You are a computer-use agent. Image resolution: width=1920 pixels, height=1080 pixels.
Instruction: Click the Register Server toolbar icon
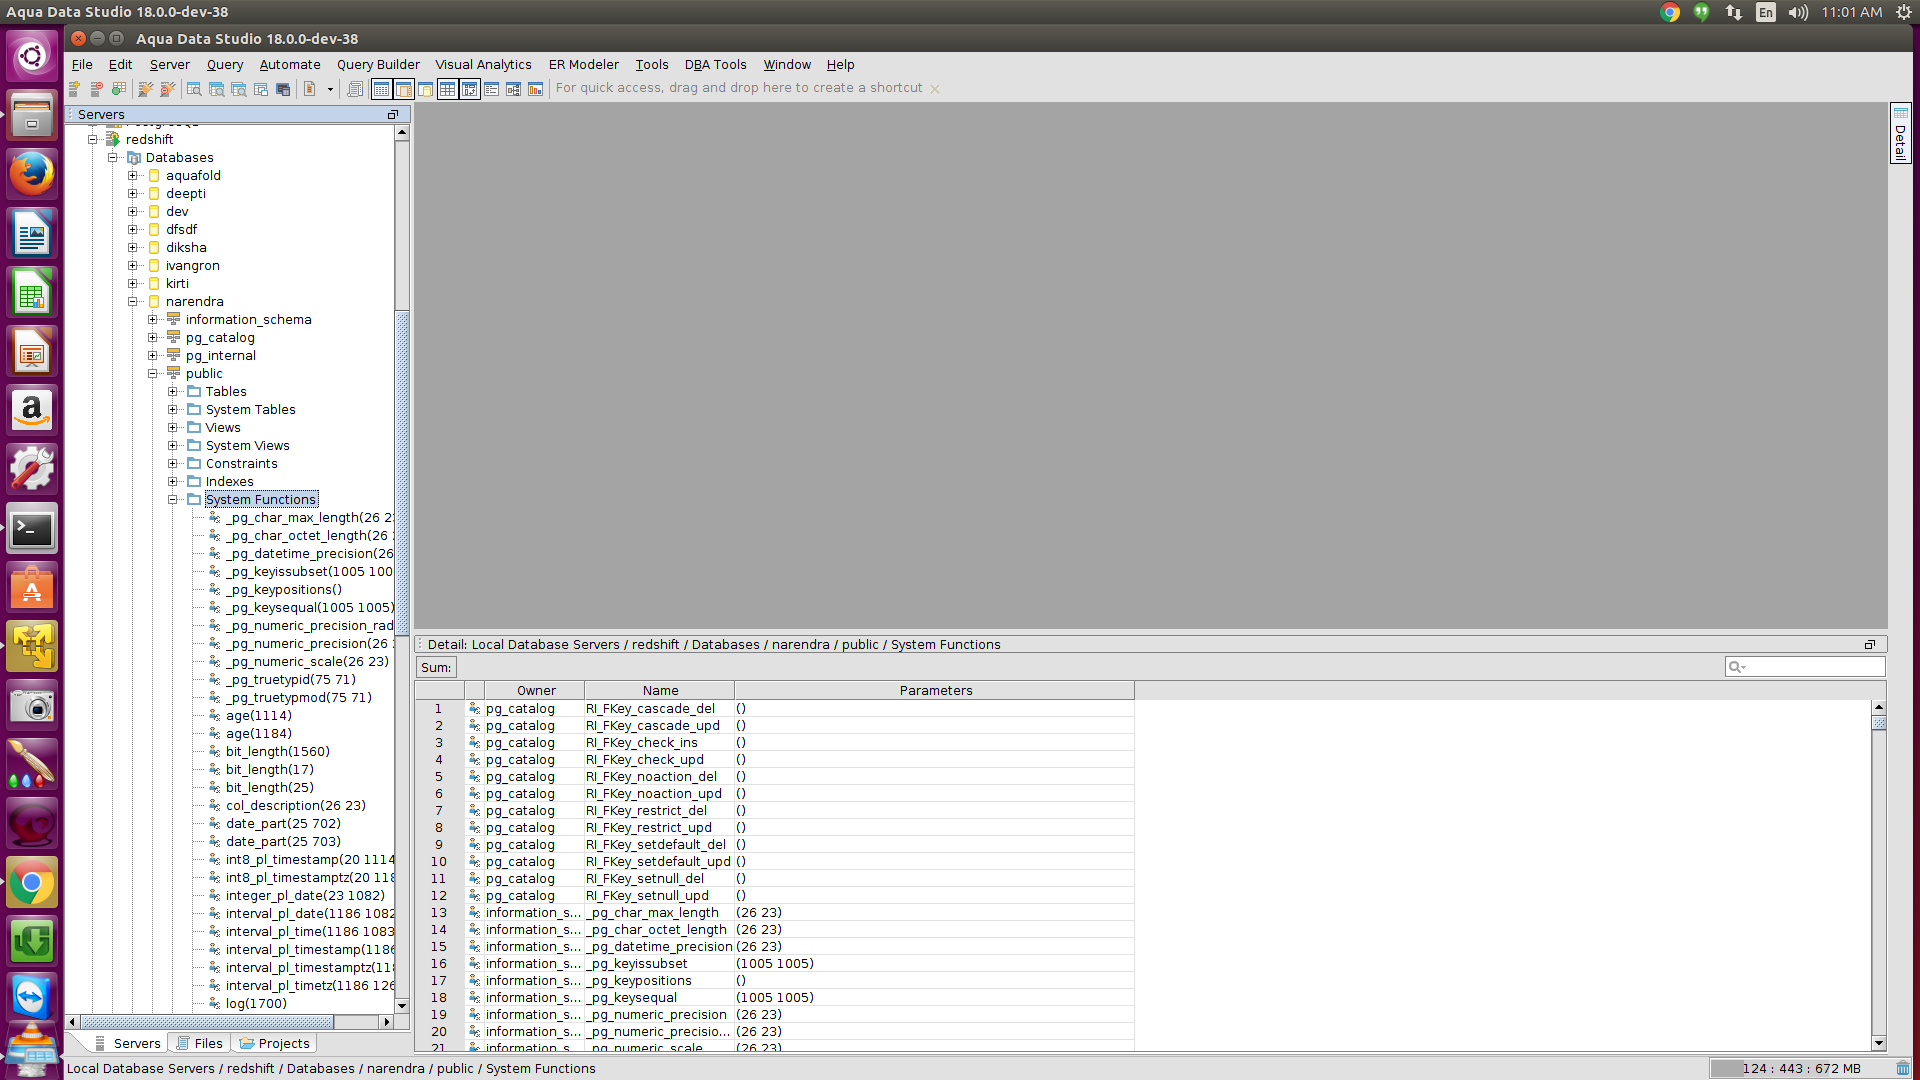[74, 89]
